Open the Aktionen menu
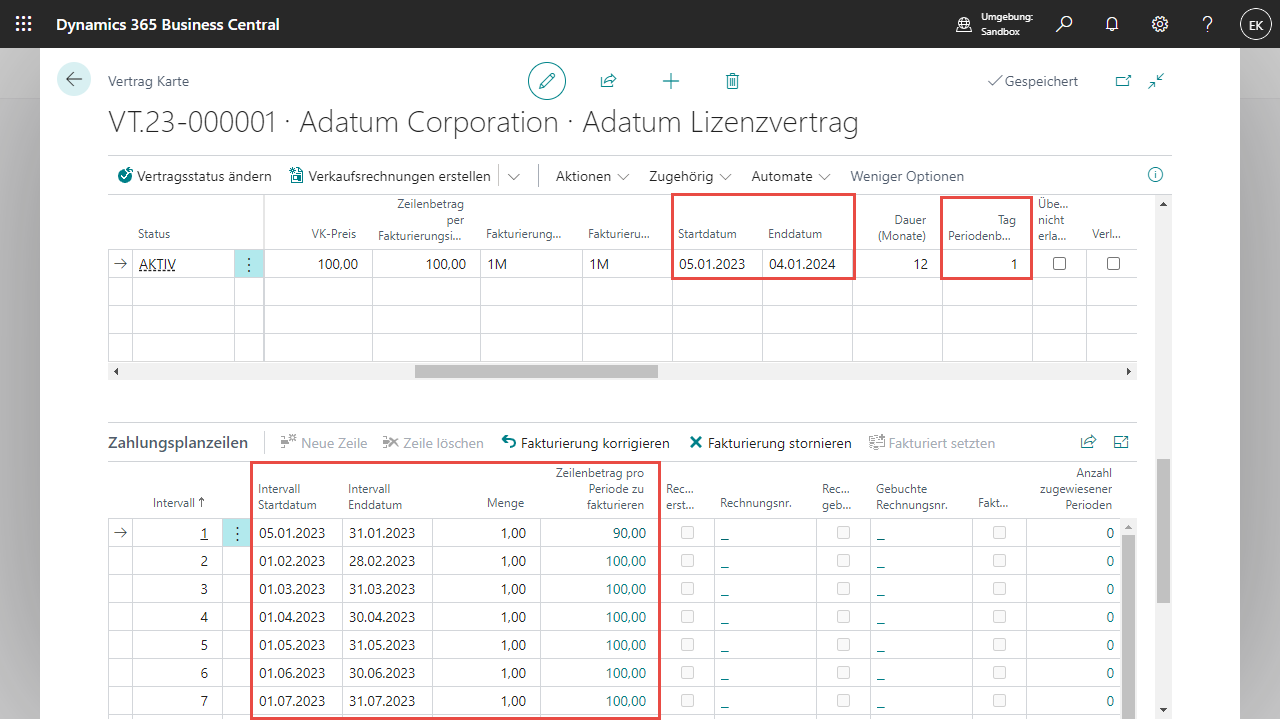The image size is (1280, 720). click(x=592, y=176)
